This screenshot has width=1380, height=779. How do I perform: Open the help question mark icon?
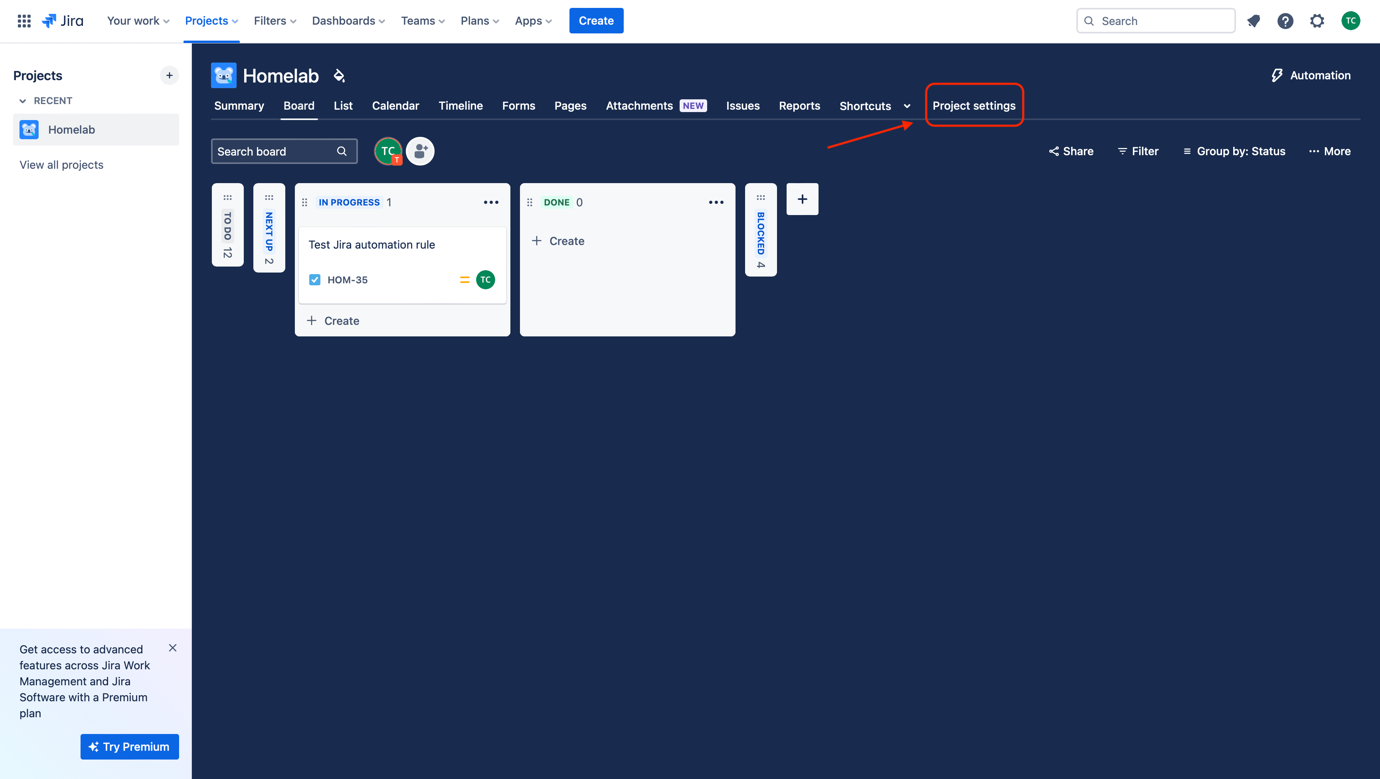[1286, 21]
